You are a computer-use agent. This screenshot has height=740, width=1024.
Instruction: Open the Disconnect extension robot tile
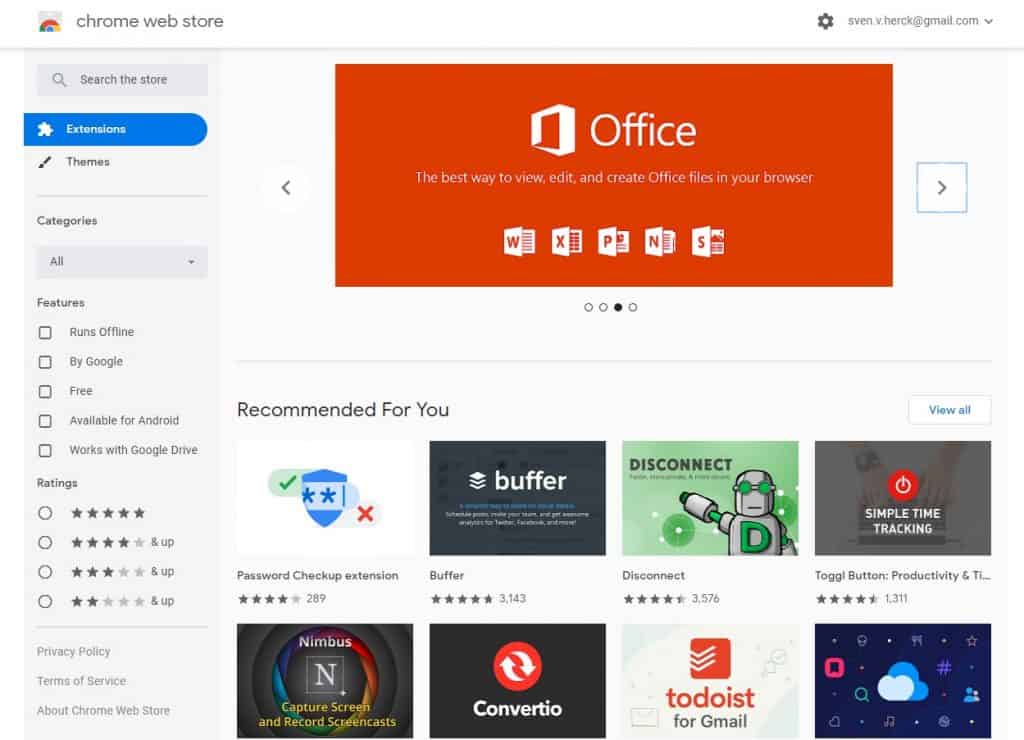(x=710, y=498)
